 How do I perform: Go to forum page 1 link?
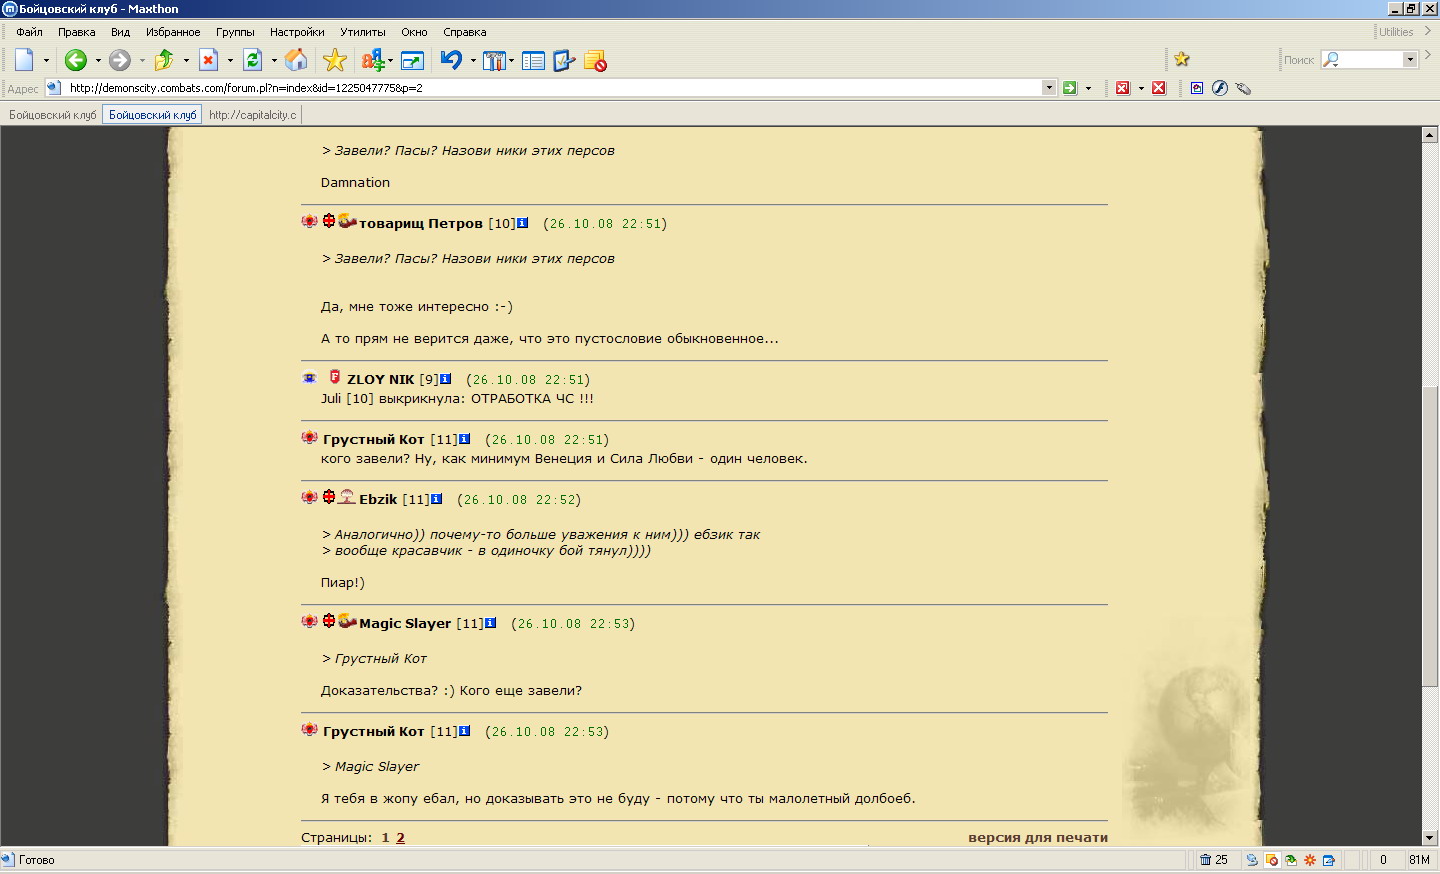(x=385, y=838)
